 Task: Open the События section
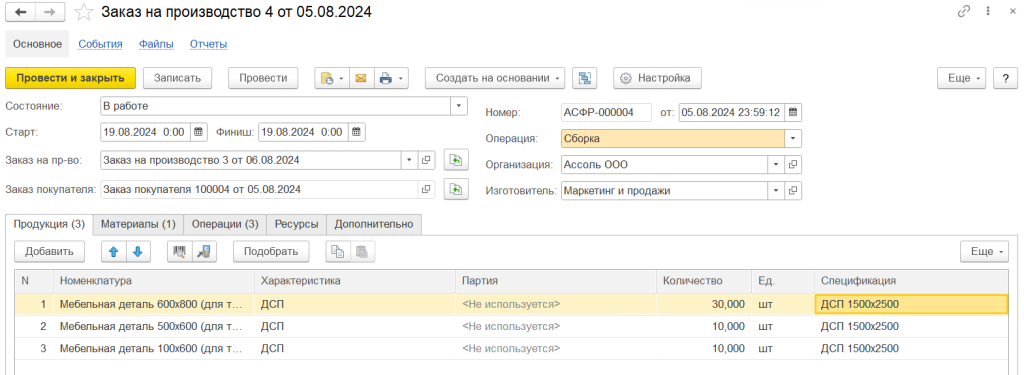click(101, 44)
